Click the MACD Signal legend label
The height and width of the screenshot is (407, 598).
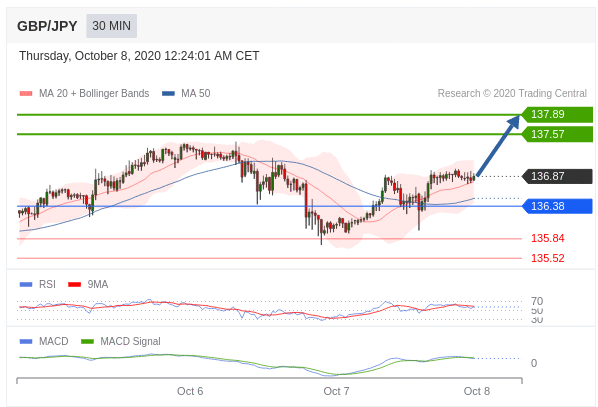[x=130, y=341]
